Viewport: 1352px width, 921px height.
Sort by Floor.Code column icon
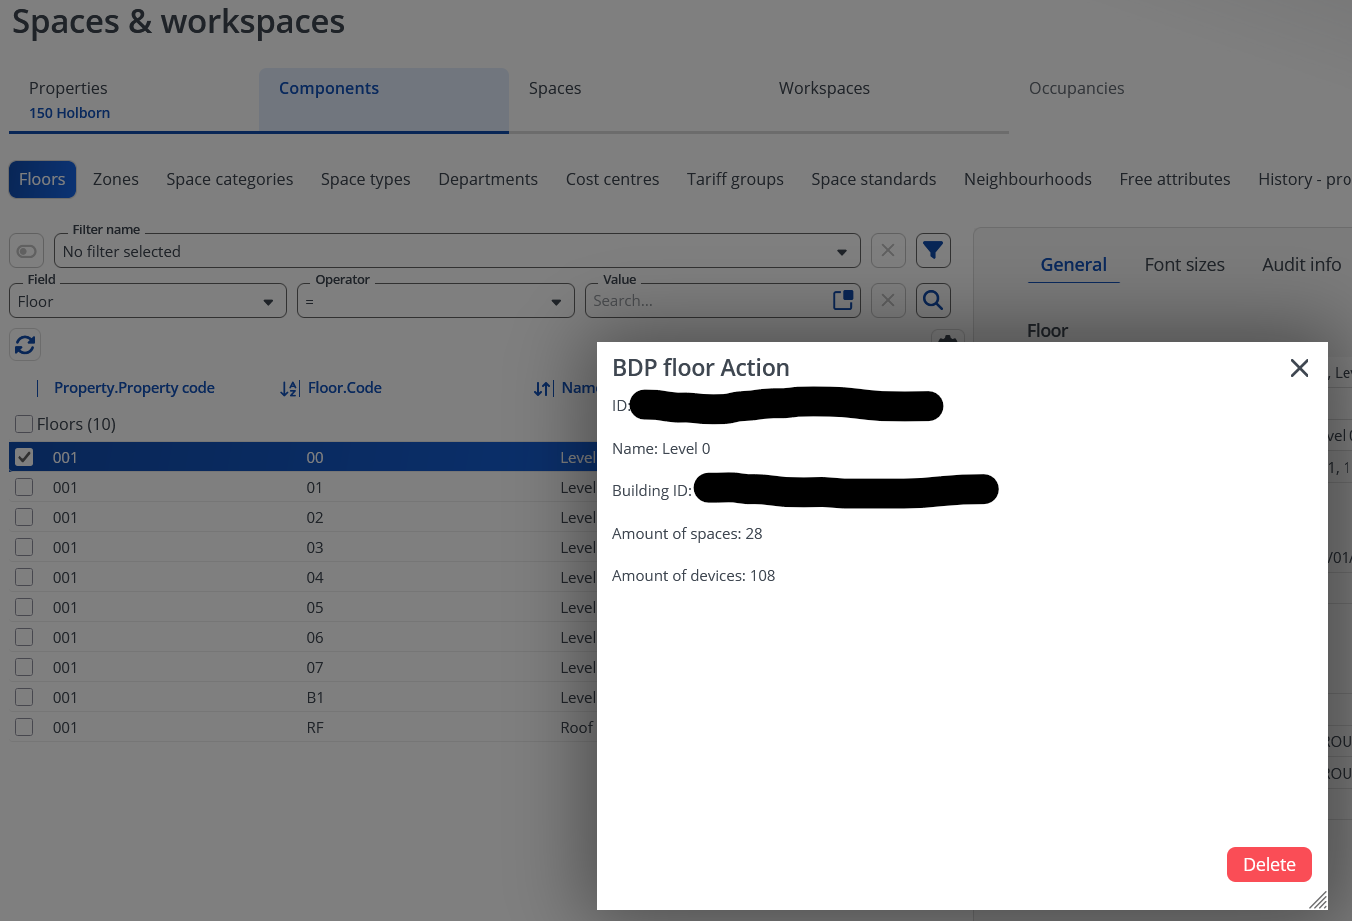pyautogui.click(x=289, y=389)
